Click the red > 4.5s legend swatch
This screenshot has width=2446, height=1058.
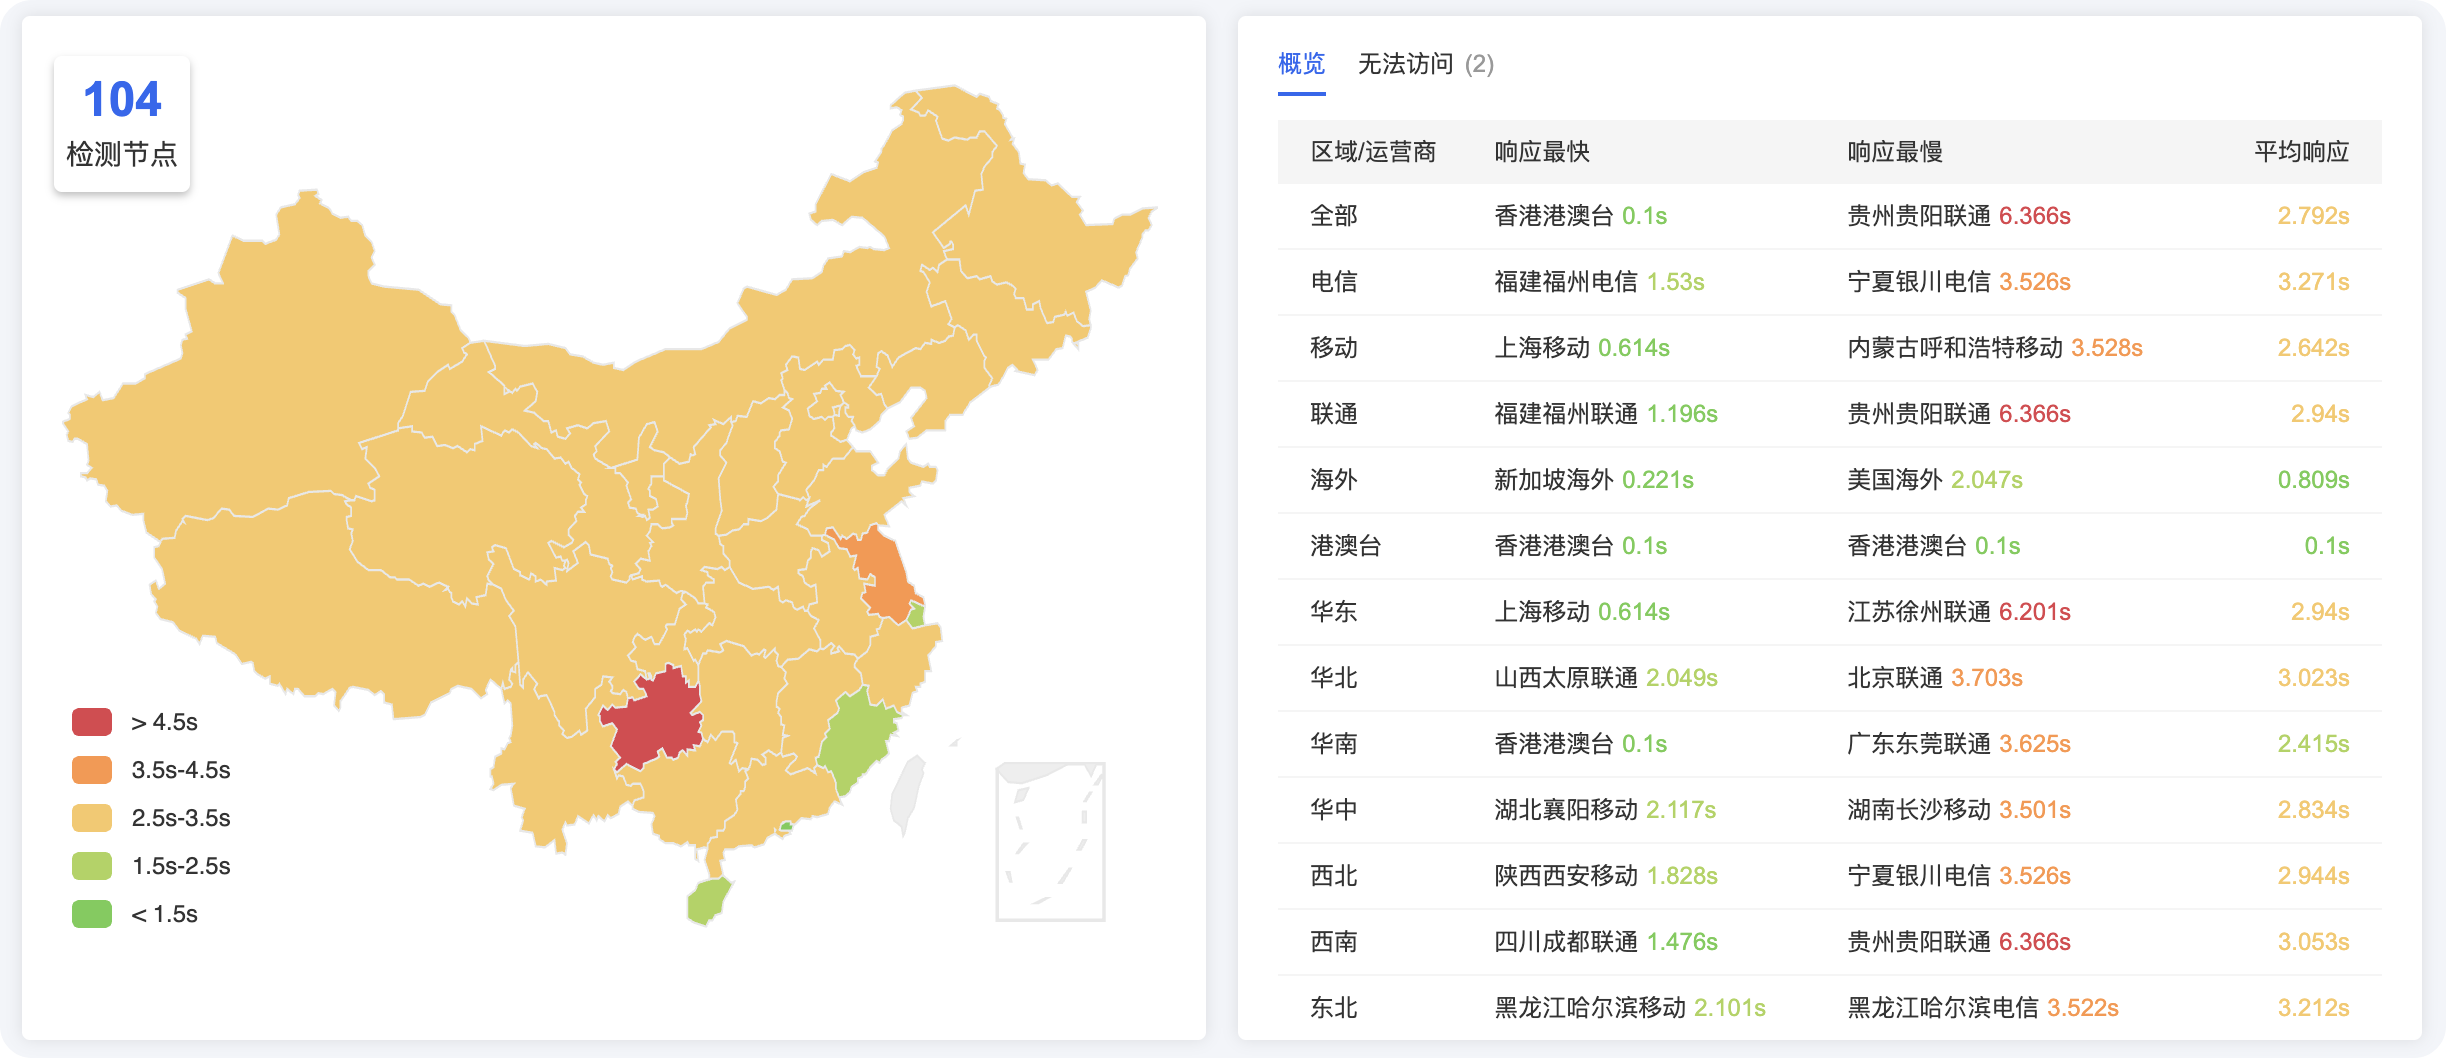92,722
